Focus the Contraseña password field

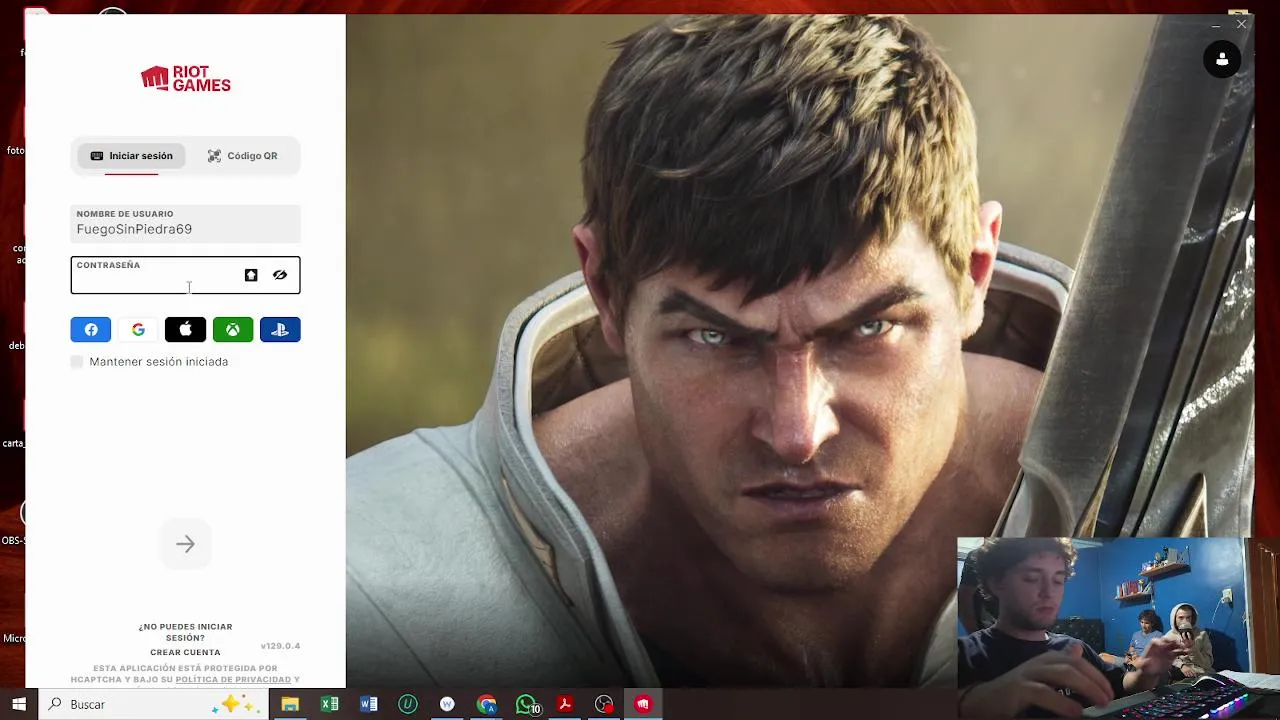click(x=185, y=275)
